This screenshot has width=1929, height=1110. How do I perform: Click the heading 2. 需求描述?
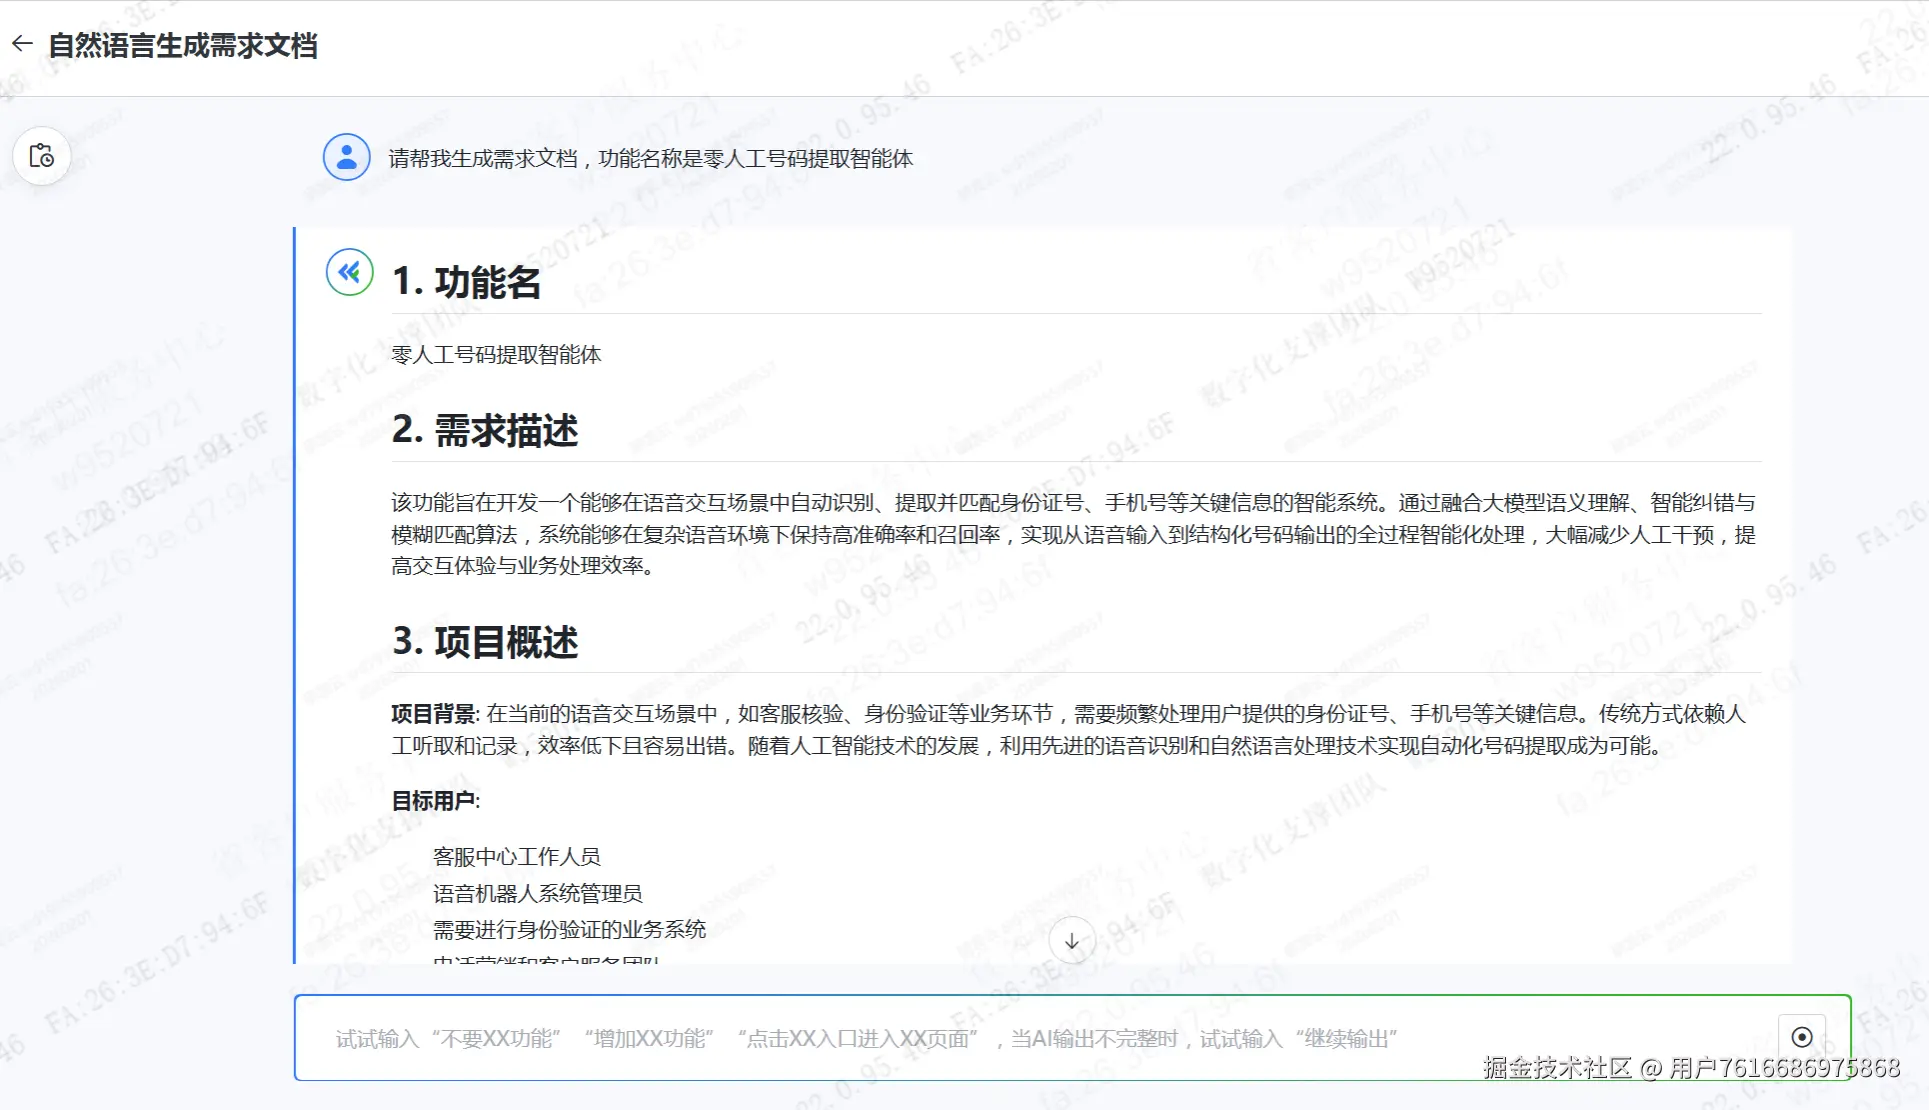coord(485,430)
